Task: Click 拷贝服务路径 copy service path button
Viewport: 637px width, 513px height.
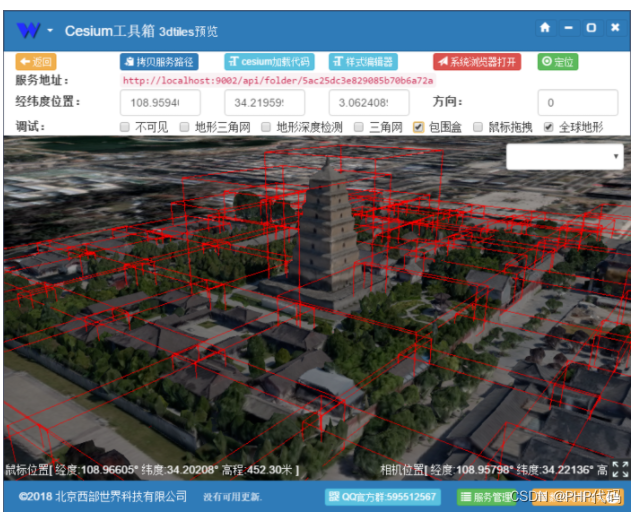Action: pos(159,62)
